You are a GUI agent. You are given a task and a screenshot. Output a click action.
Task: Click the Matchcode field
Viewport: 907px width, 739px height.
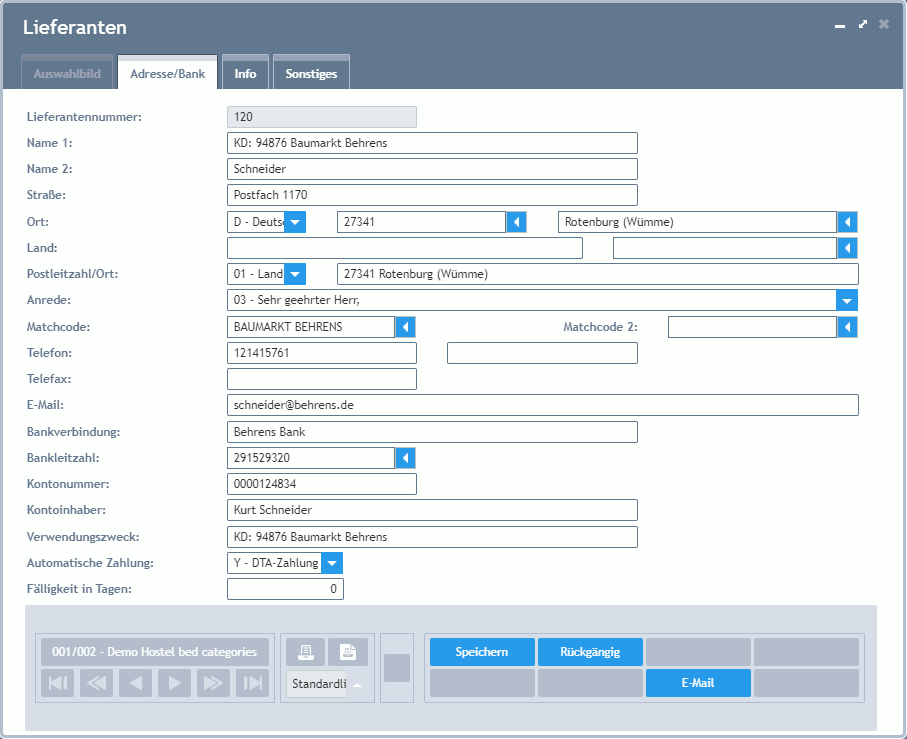(311, 327)
